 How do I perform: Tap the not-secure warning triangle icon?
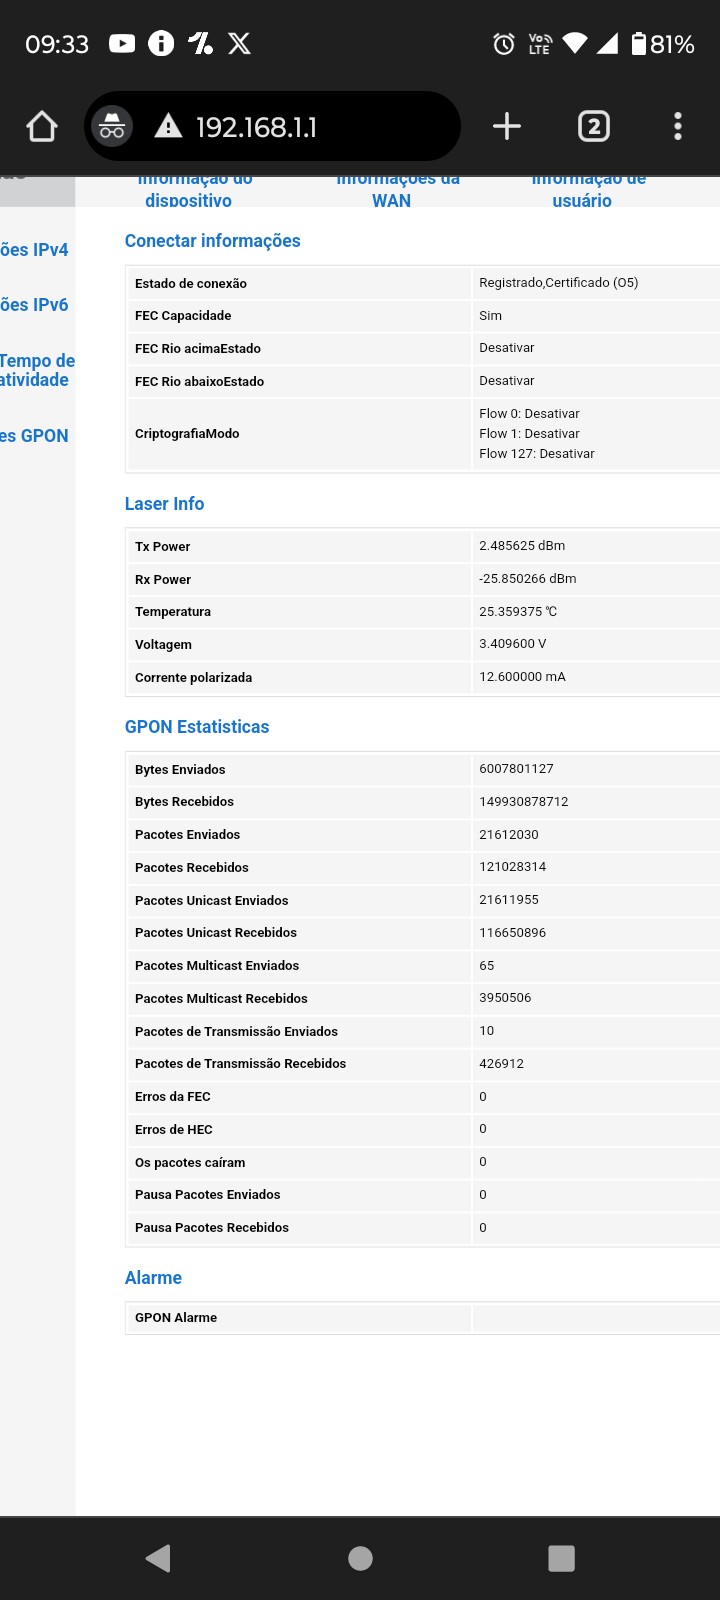pos(168,127)
